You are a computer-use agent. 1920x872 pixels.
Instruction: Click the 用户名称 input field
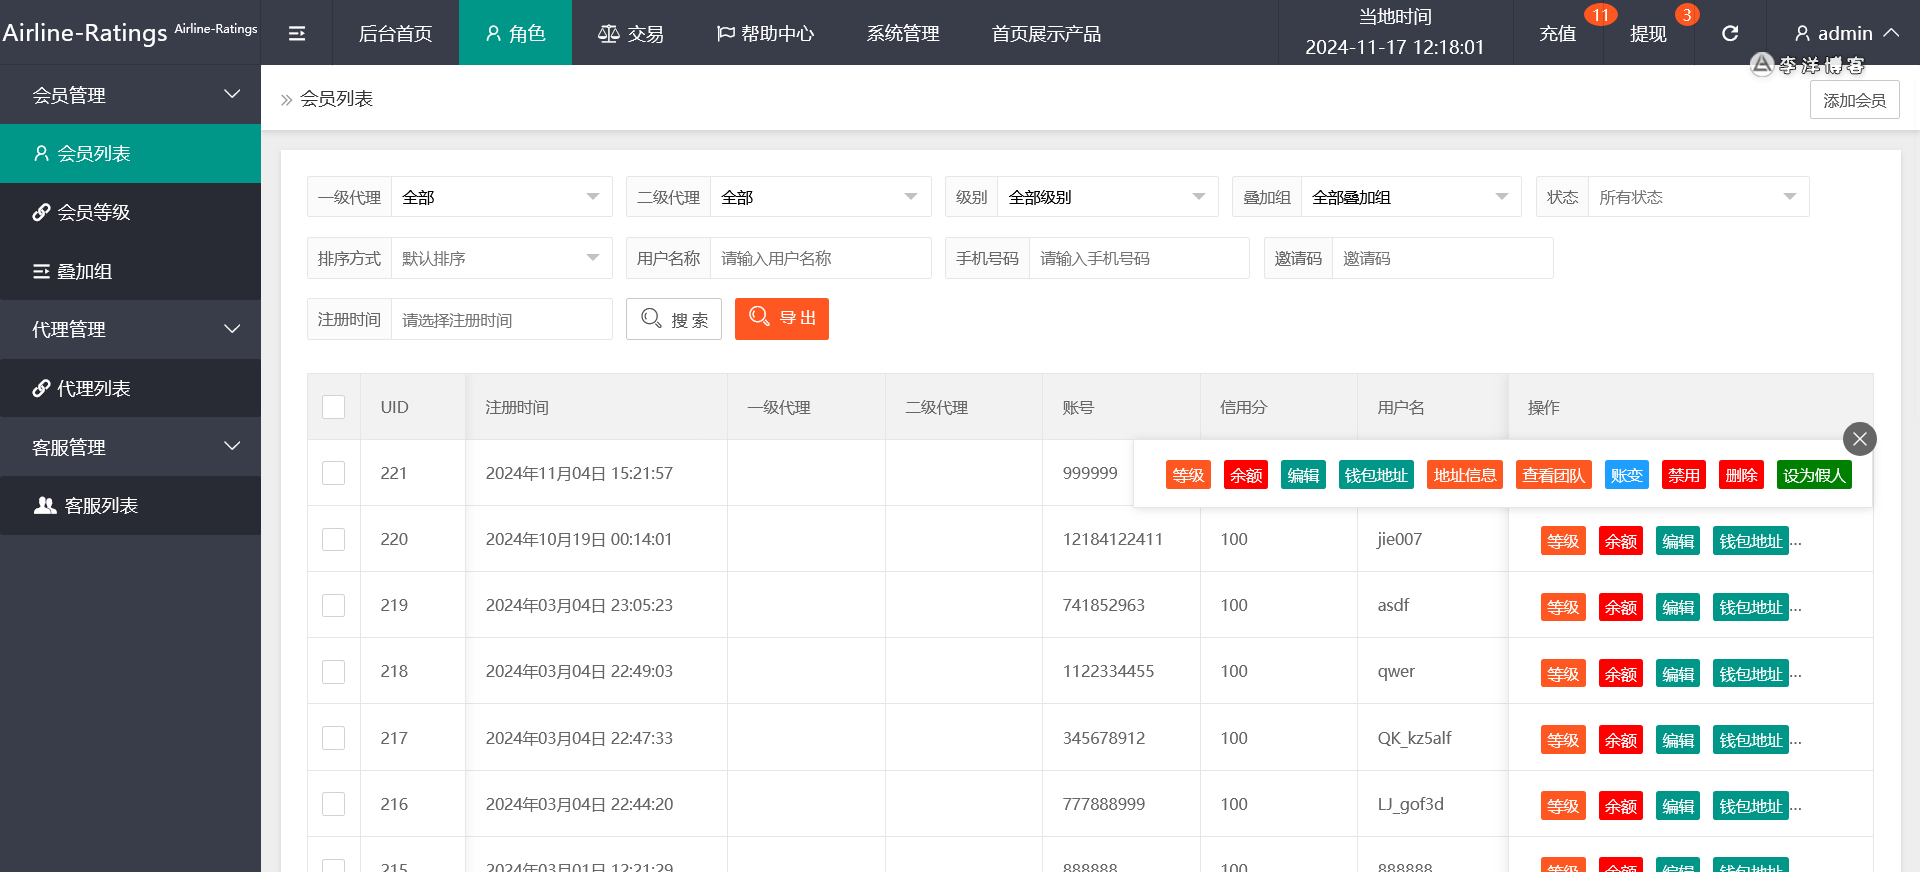(x=820, y=258)
